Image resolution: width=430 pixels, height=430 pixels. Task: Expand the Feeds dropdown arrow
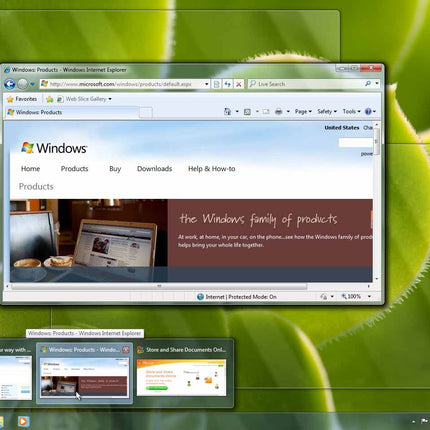click(257, 112)
